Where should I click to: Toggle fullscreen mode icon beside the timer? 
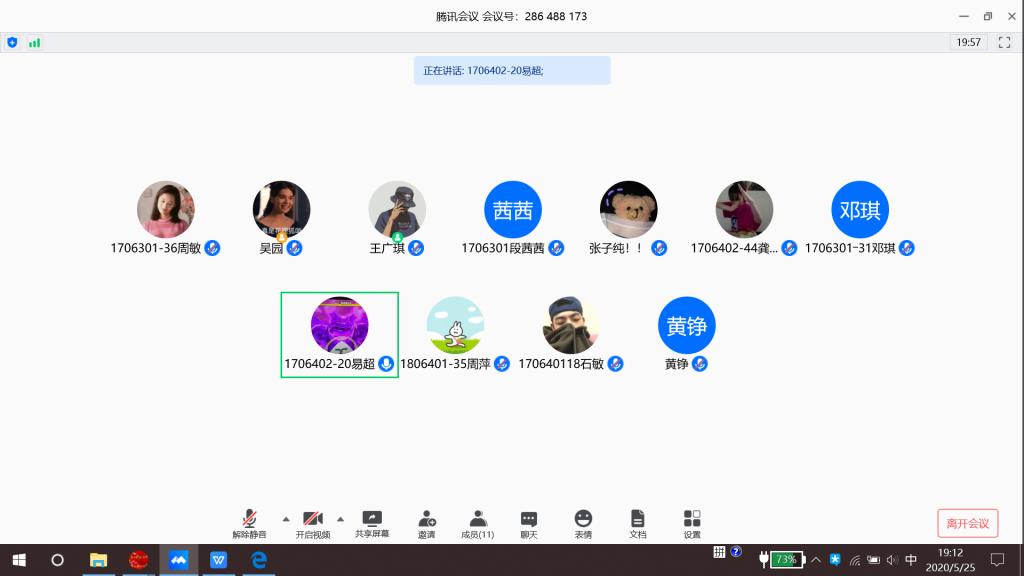[1004, 42]
